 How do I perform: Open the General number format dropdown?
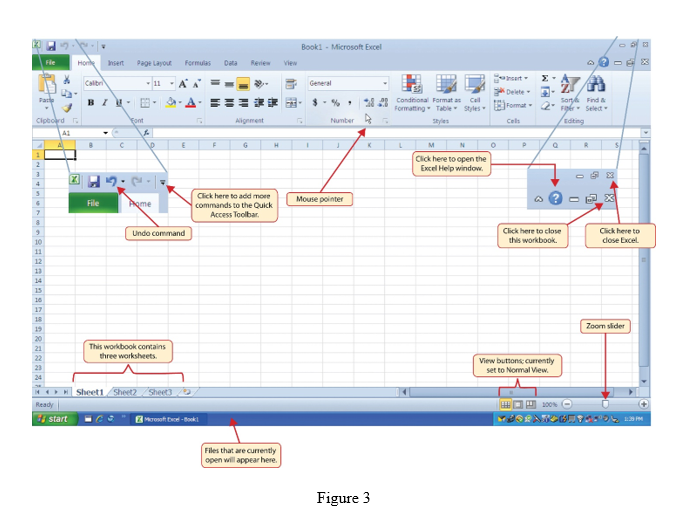[385, 83]
